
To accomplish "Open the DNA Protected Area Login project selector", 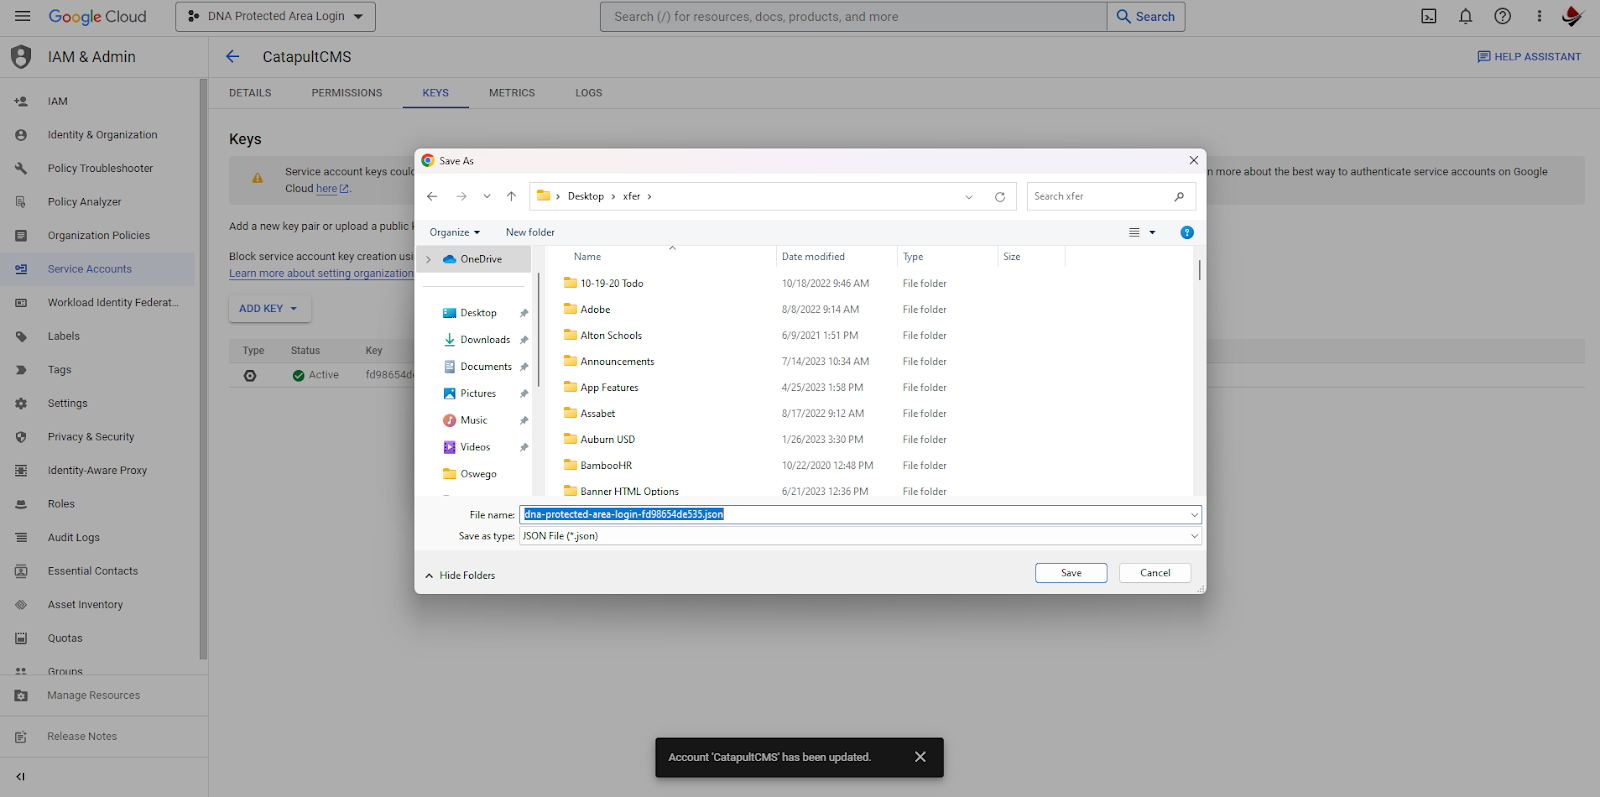I will point(276,16).
